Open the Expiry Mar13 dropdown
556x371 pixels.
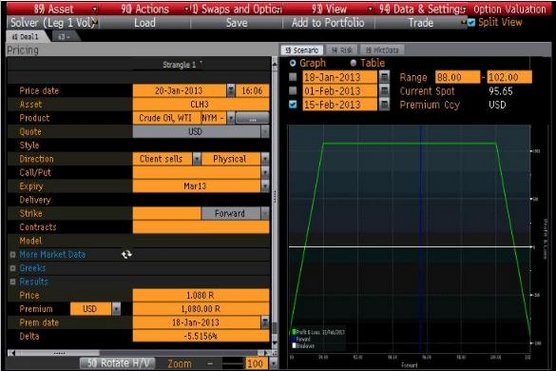click(x=265, y=186)
